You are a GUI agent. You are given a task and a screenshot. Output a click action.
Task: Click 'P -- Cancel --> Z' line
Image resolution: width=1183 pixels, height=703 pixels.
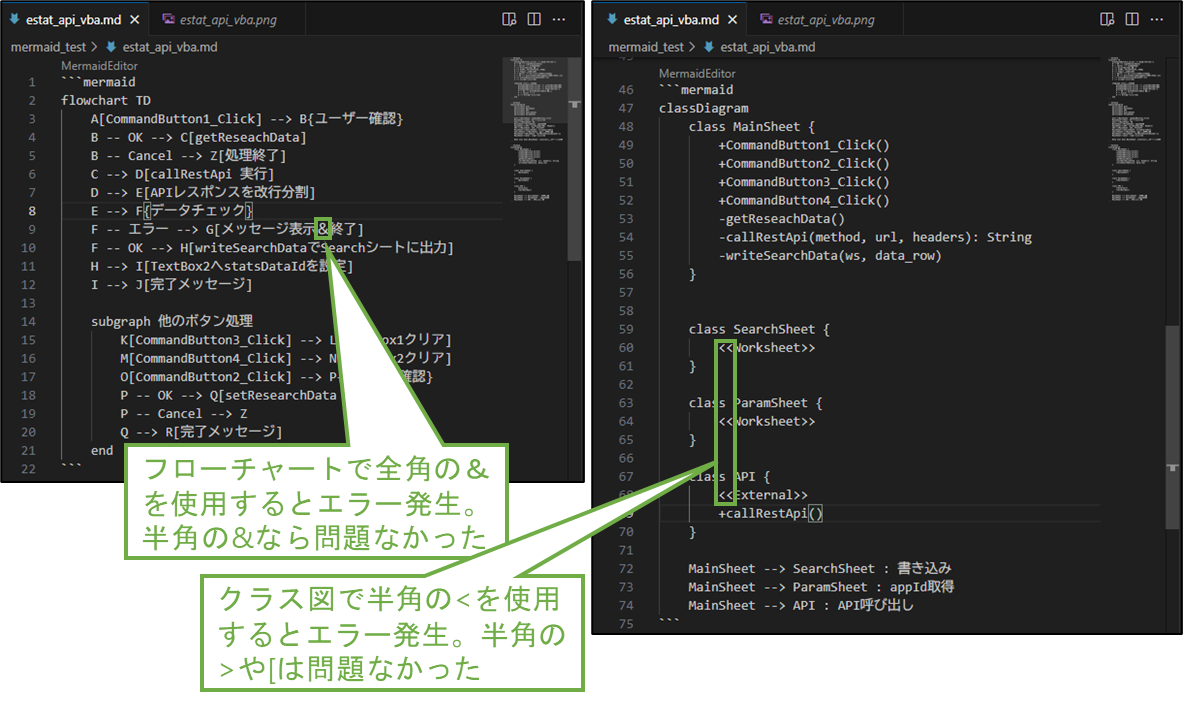(183, 414)
